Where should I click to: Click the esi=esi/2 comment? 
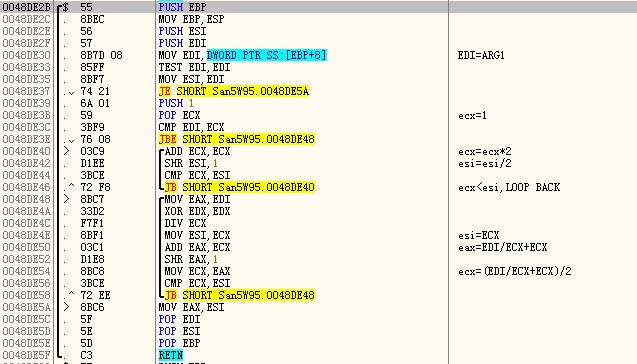click(x=484, y=164)
